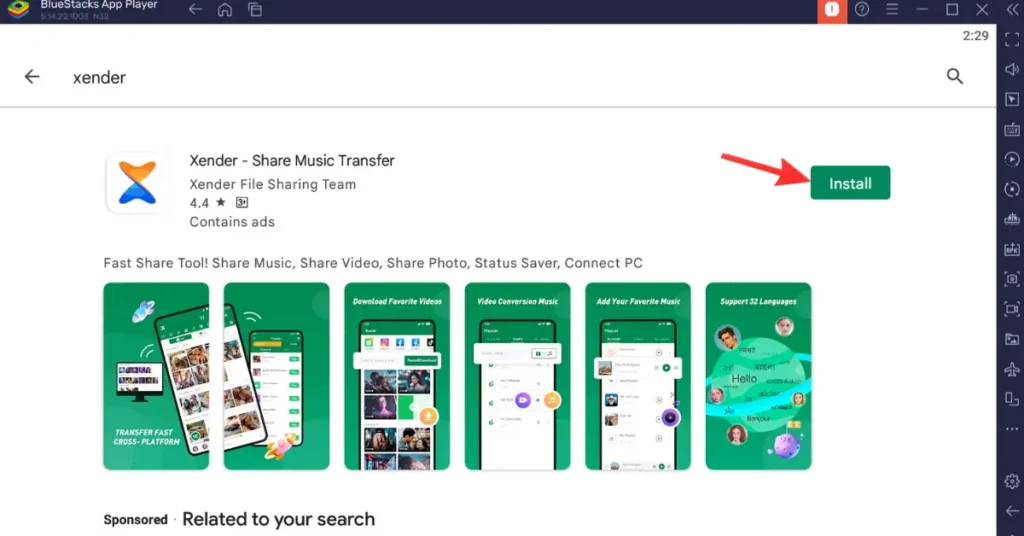The width and height of the screenshot is (1024, 536).
Task: Open the keyboard controls icon in sidebar
Action: tap(1012, 129)
